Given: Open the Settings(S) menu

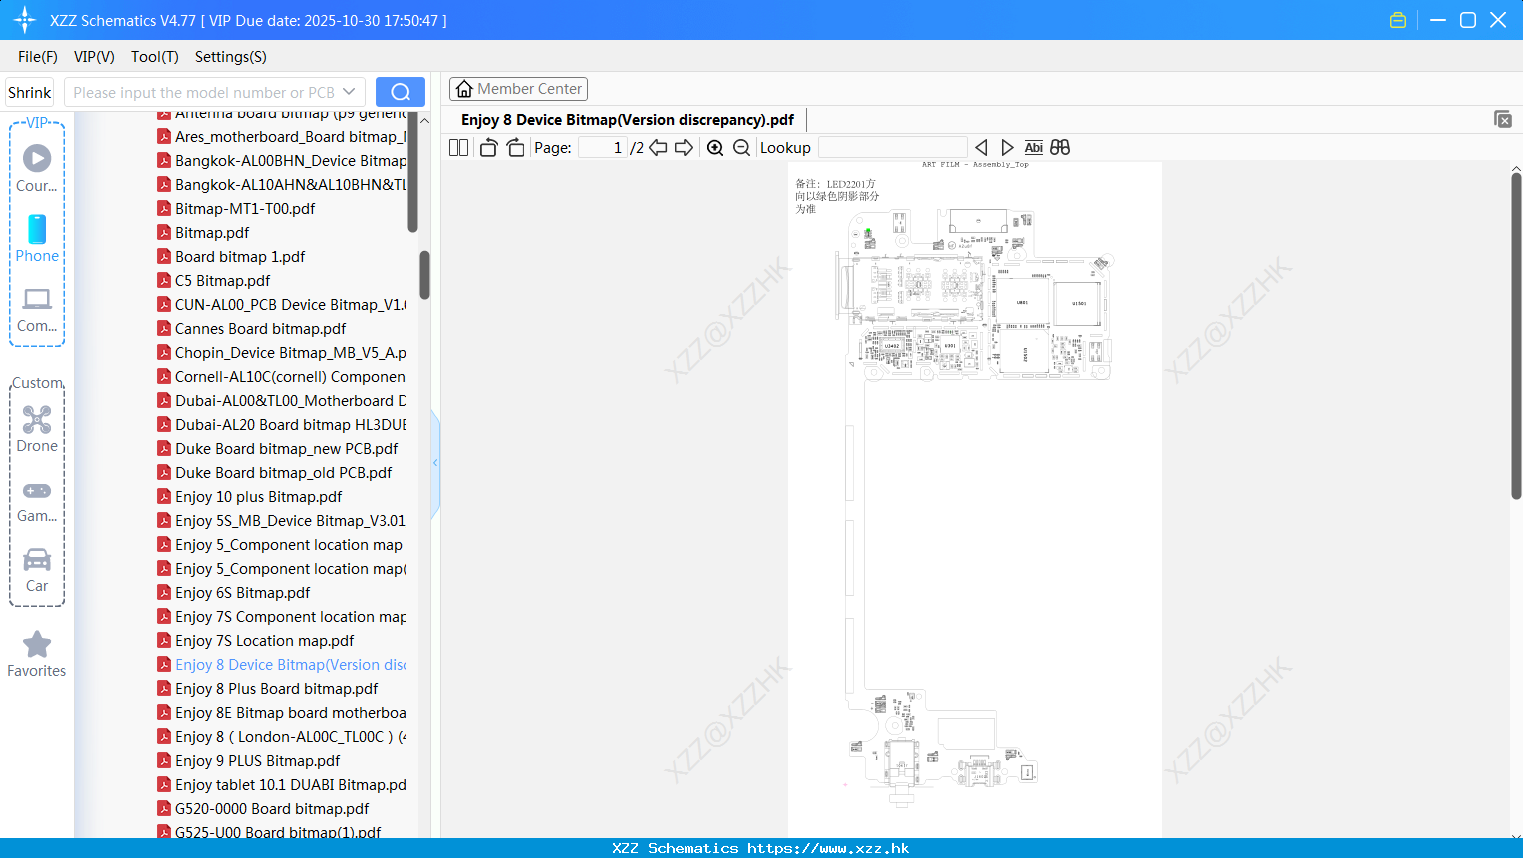Looking at the screenshot, I should pyautogui.click(x=231, y=57).
